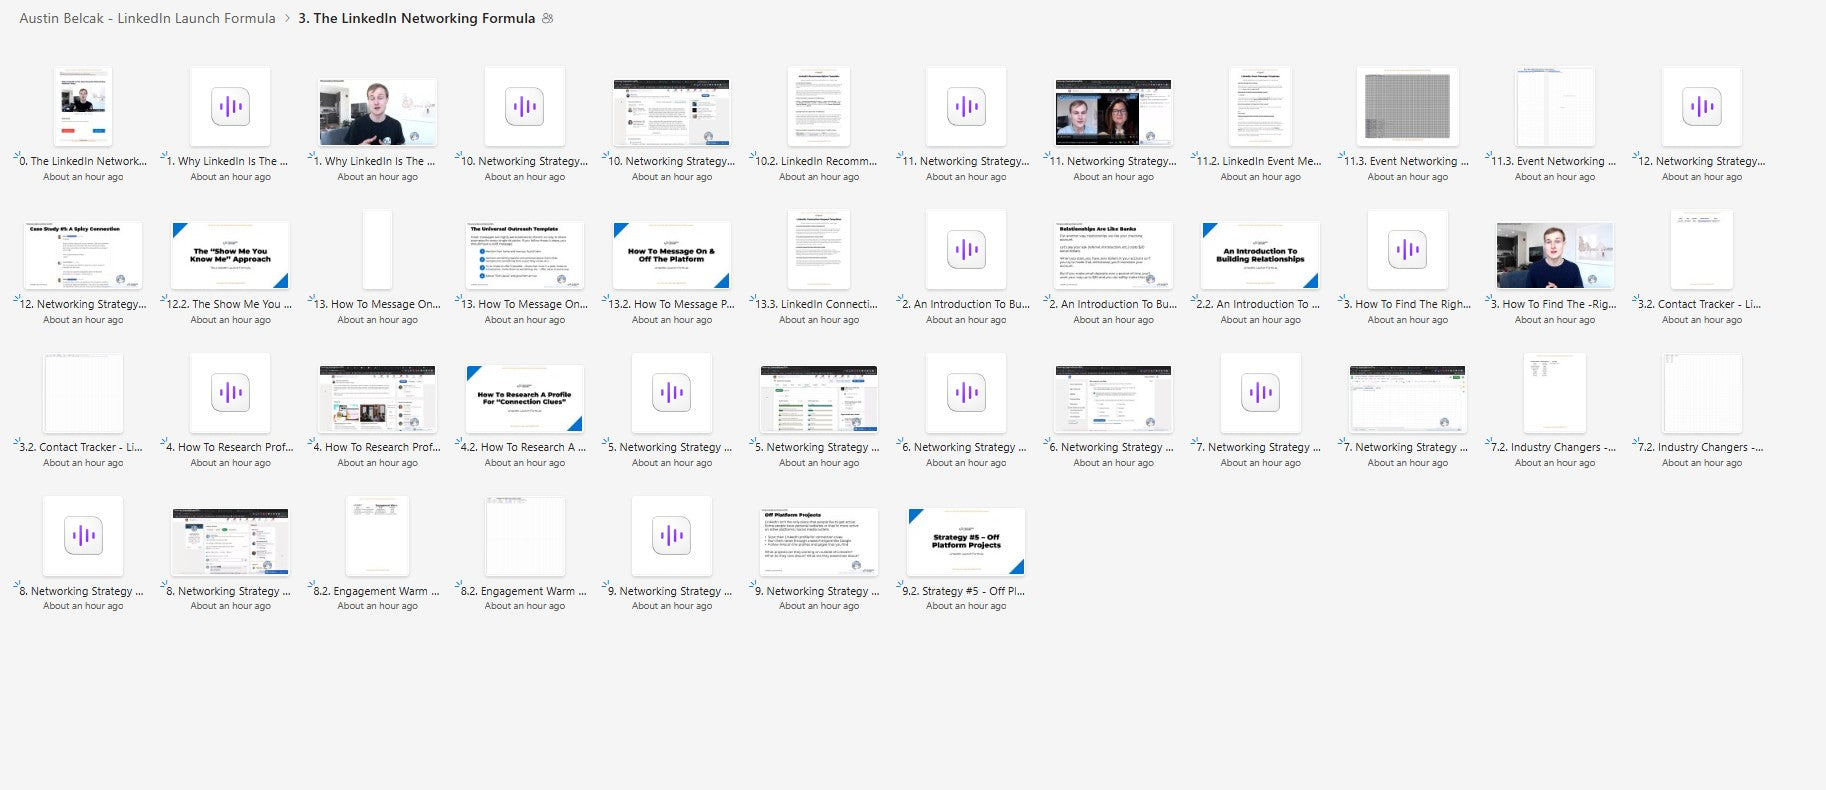Click audio icon of 11. Networking Strategy
The image size is (1826, 790).
966,107
